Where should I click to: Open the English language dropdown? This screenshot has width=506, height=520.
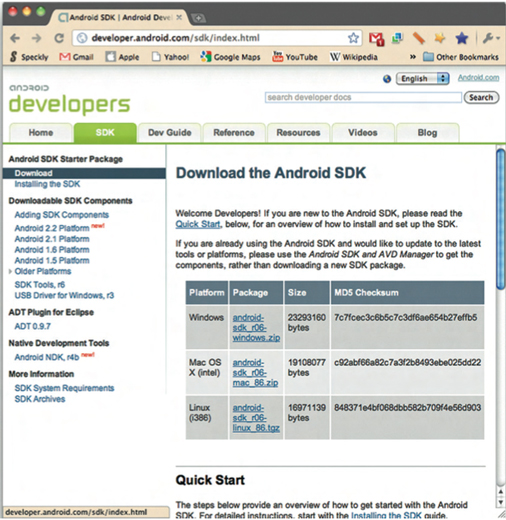tap(422, 79)
